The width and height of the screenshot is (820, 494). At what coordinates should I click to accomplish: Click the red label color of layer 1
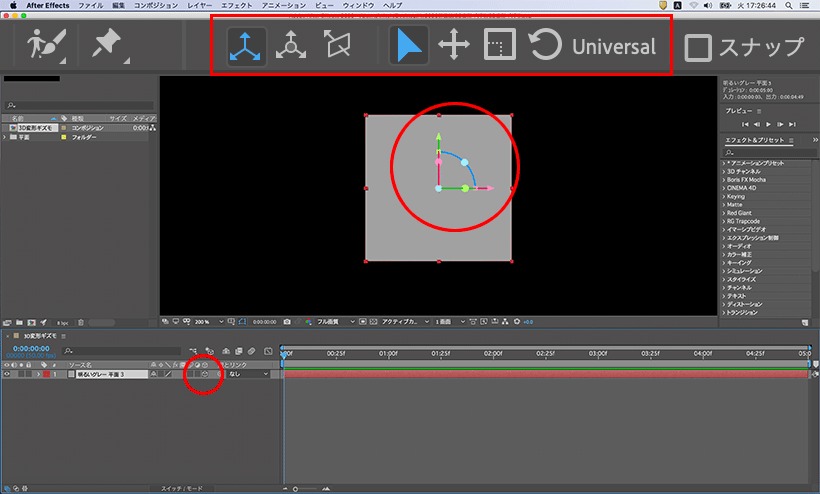47,374
